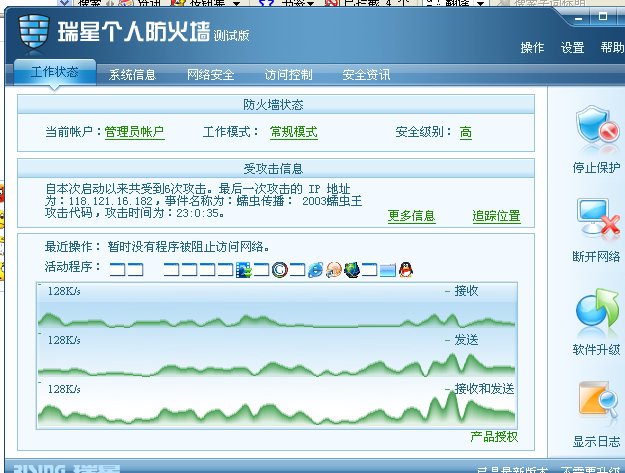625x473 pixels.
Task: Open the 产品授权 link
Action: [494, 437]
